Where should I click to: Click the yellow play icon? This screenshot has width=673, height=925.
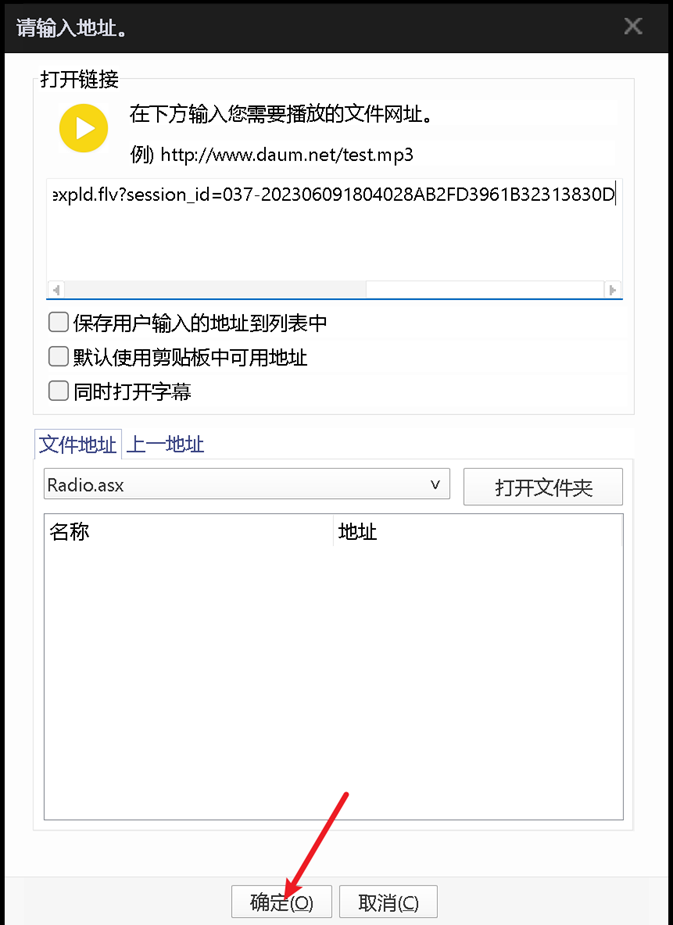[x=84, y=128]
